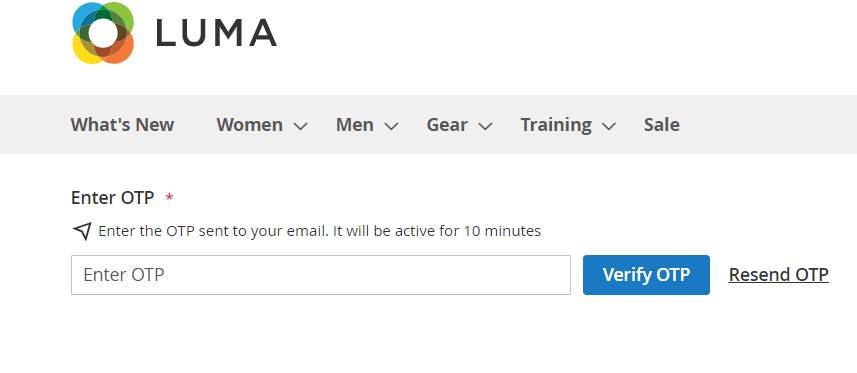
Task: Open the Women category menu
Action: coord(250,125)
